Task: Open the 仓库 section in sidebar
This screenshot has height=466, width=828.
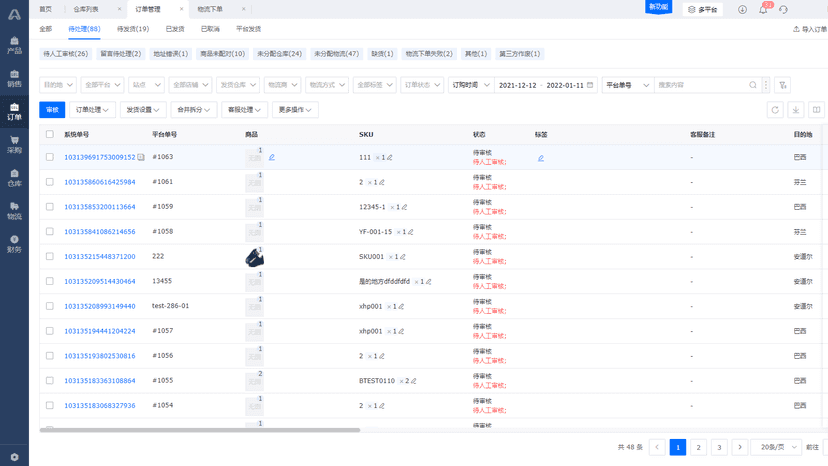Action: point(14,178)
